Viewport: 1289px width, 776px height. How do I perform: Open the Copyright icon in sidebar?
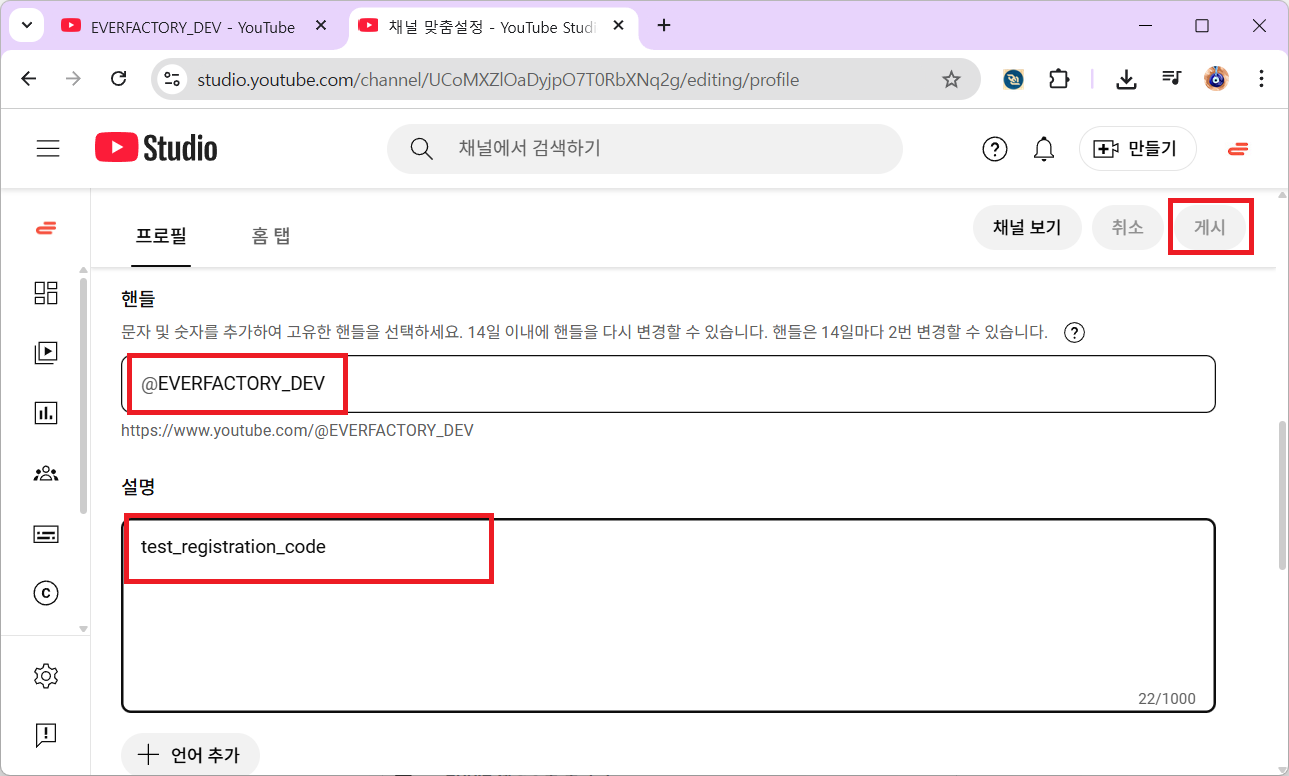click(x=46, y=593)
